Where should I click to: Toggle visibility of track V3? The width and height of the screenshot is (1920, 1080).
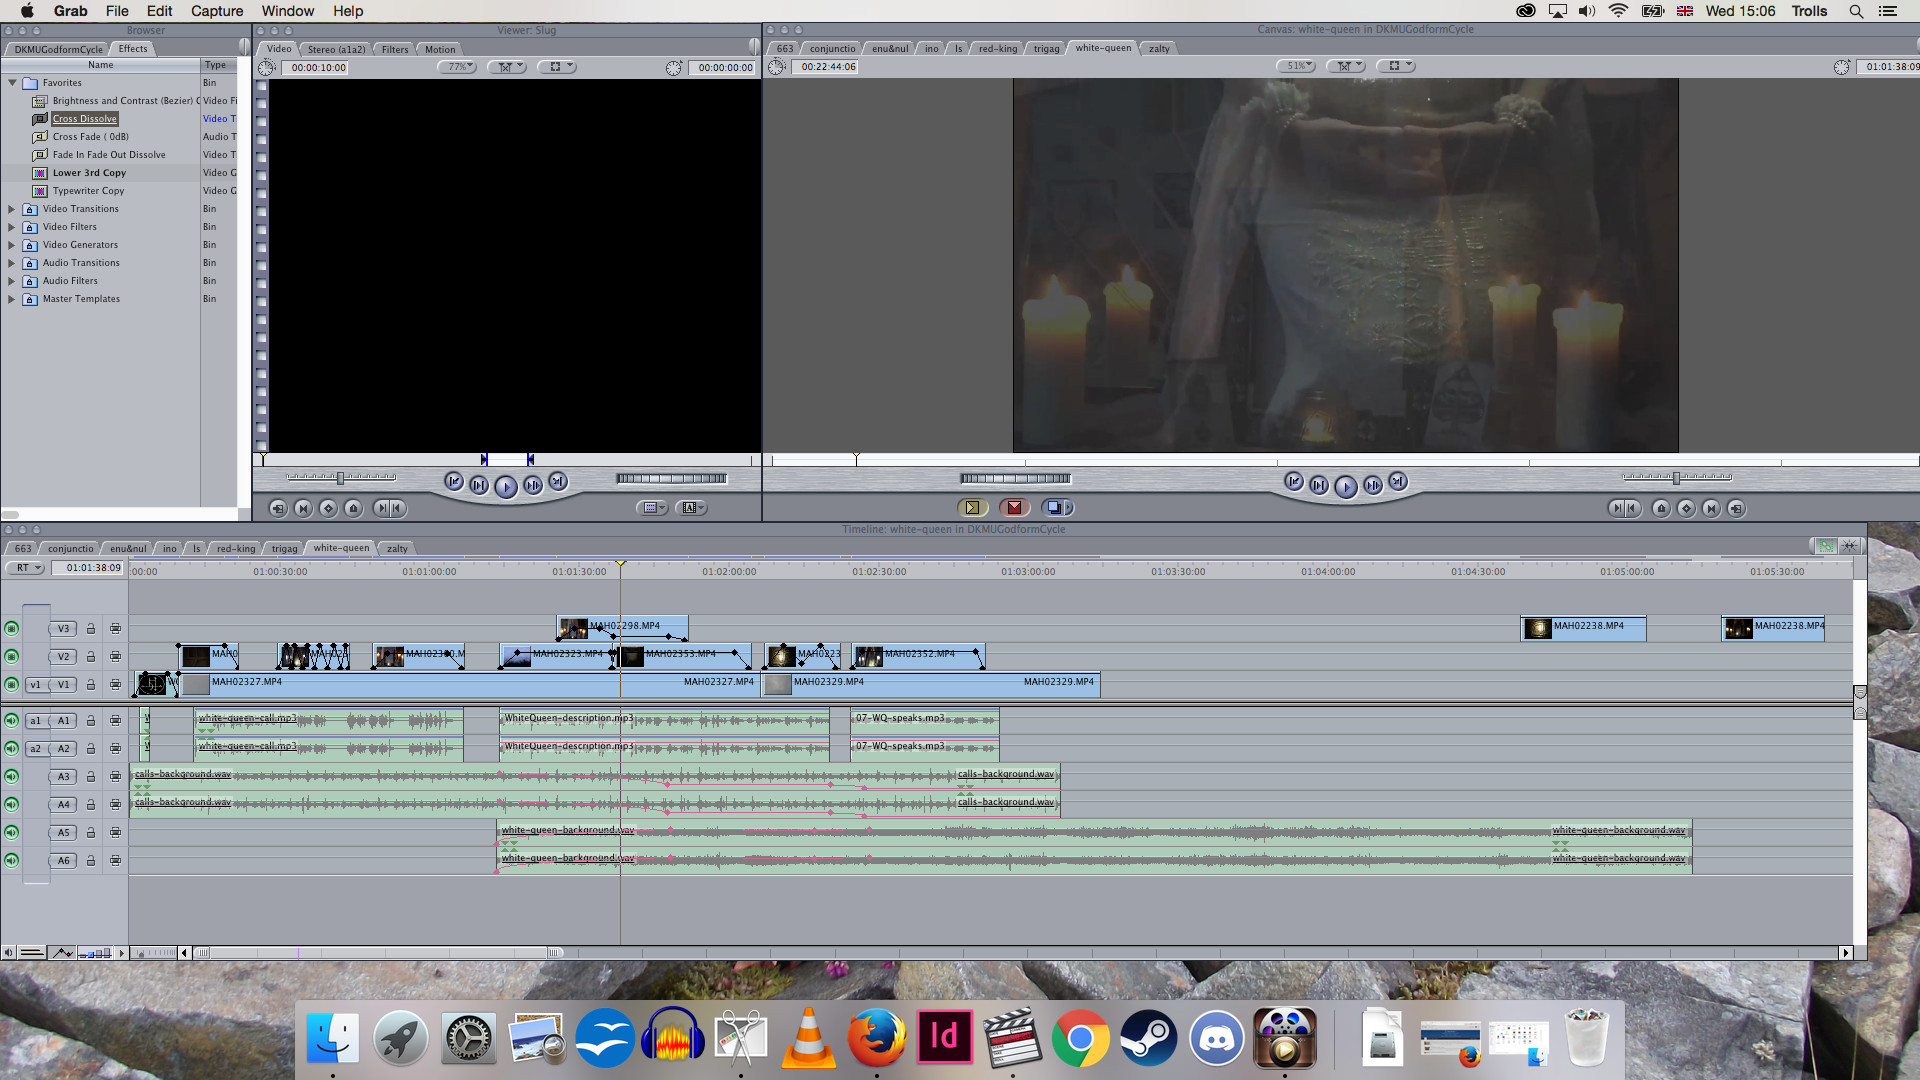click(x=11, y=629)
